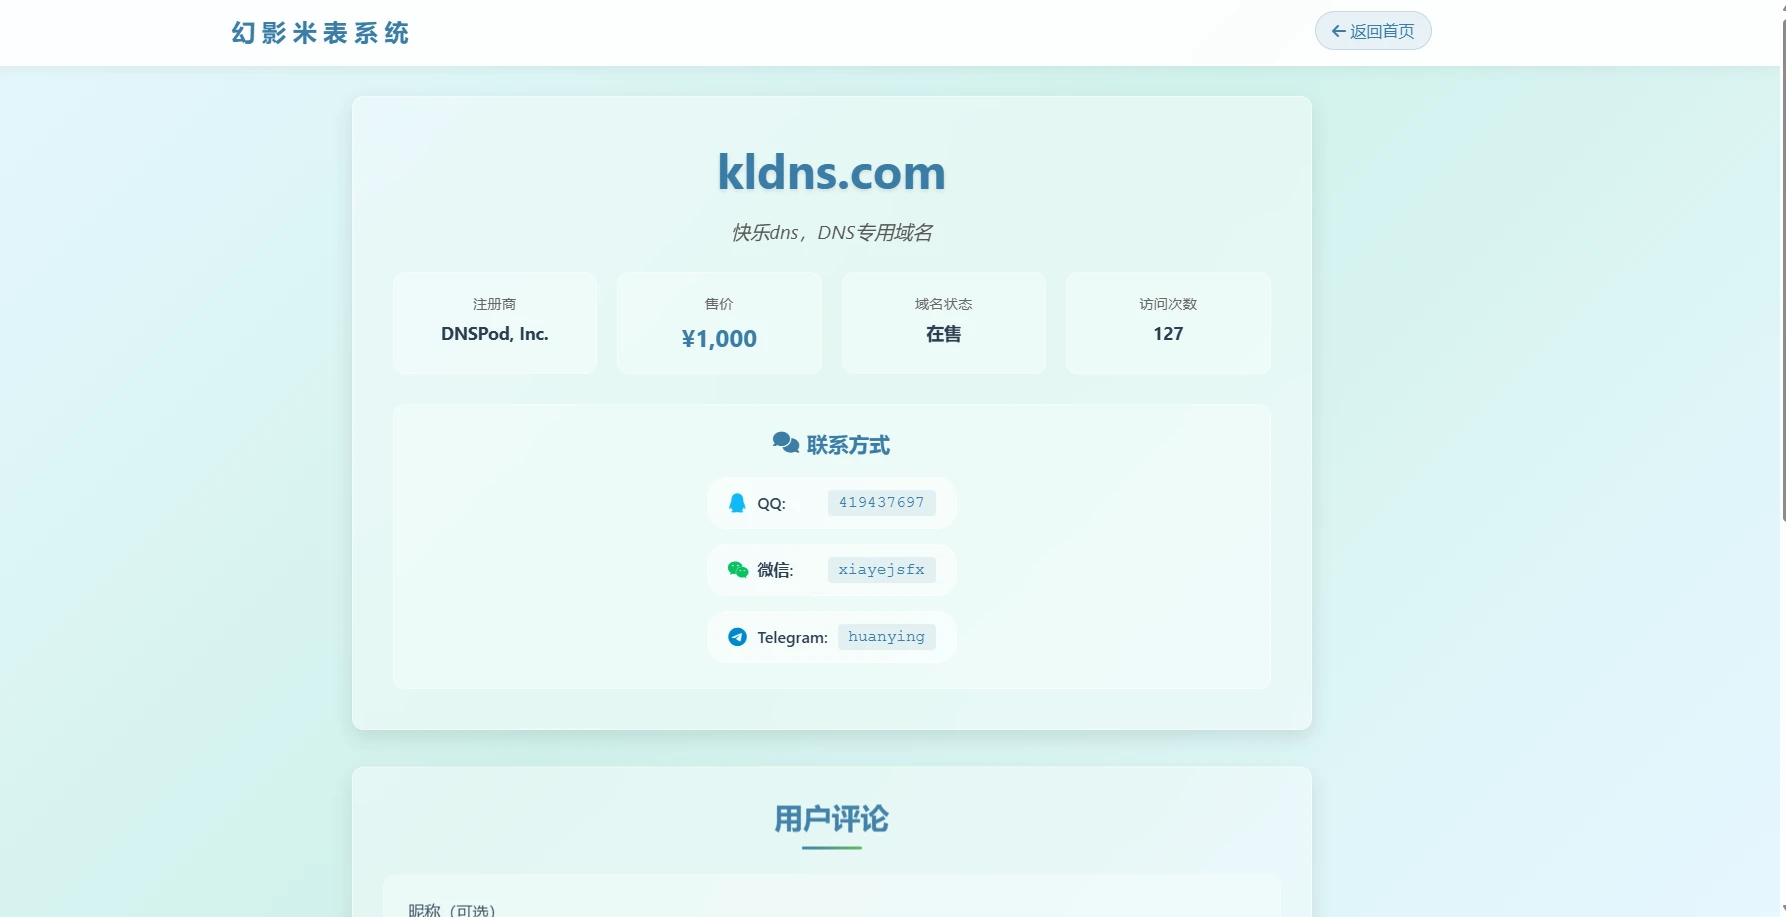Select the 注册商 DNSPod, Inc. card
The image size is (1786, 917).
click(495, 323)
